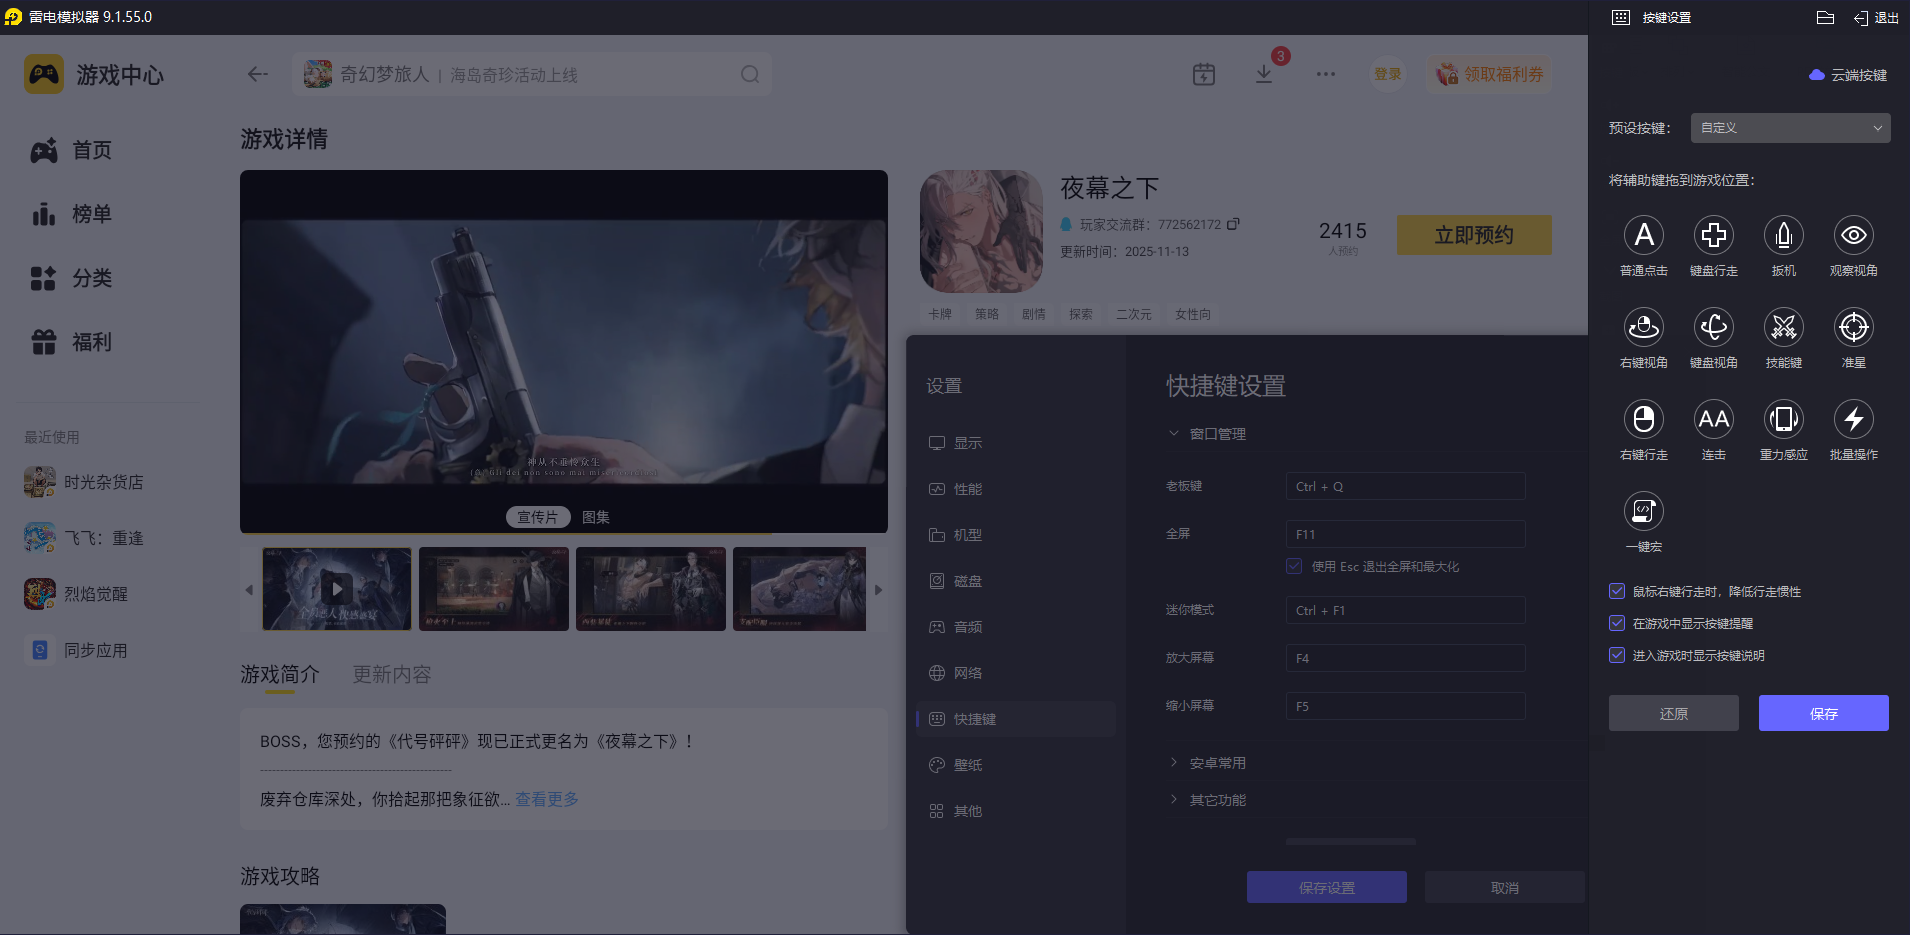
Task: Switch to the 图集 tab
Action: (595, 517)
